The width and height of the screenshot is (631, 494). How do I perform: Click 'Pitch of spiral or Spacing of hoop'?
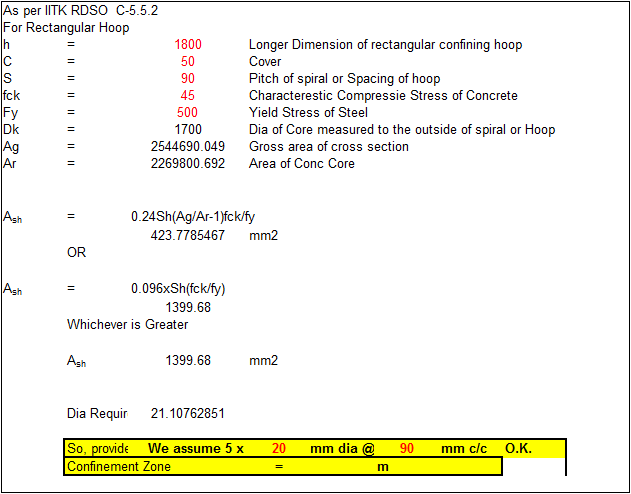(x=344, y=78)
